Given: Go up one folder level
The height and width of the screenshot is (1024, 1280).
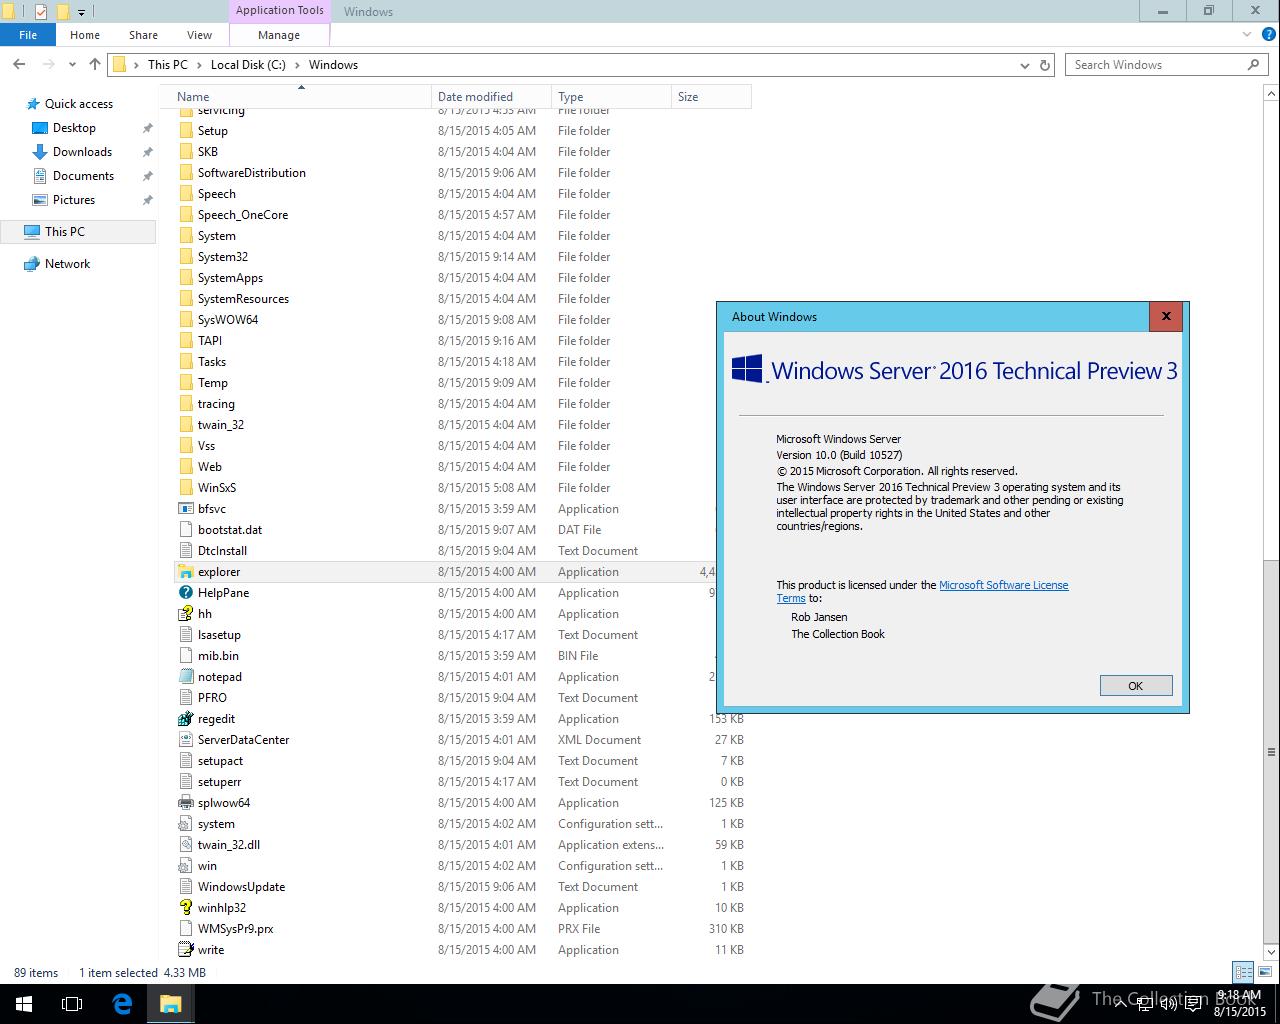Looking at the screenshot, I should (95, 64).
